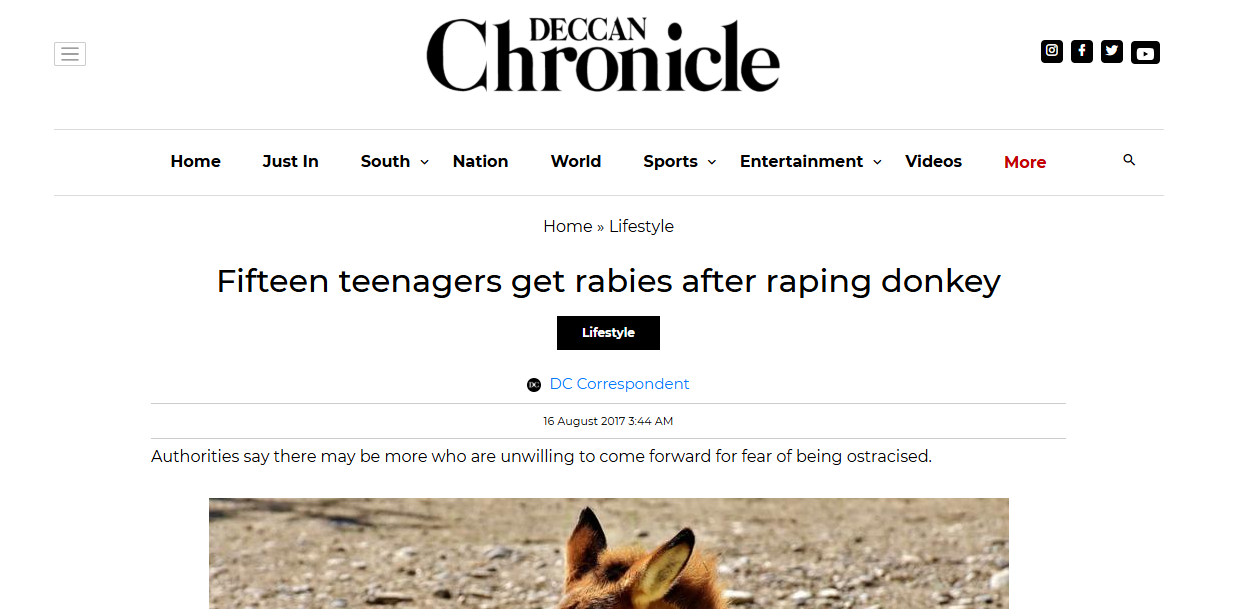
Task: Open the Videos section
Action: (933, 162)
